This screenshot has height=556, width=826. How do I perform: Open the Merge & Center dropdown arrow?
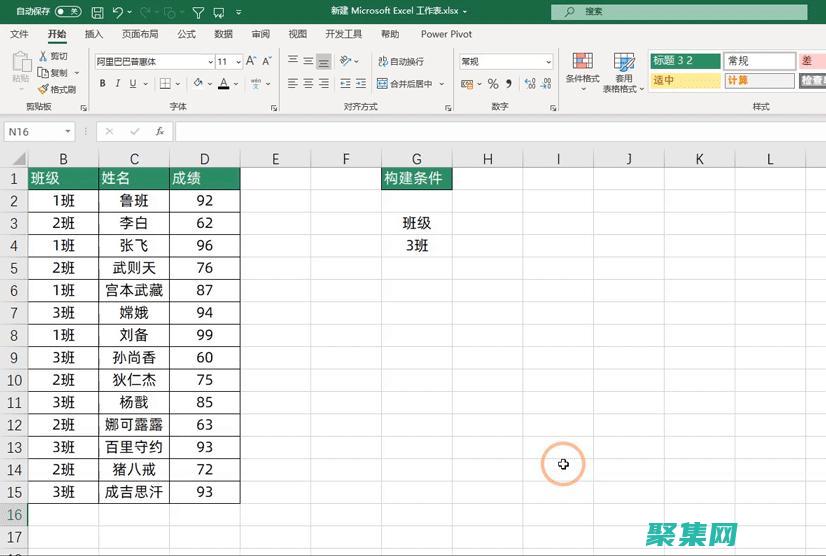(441, 84)
